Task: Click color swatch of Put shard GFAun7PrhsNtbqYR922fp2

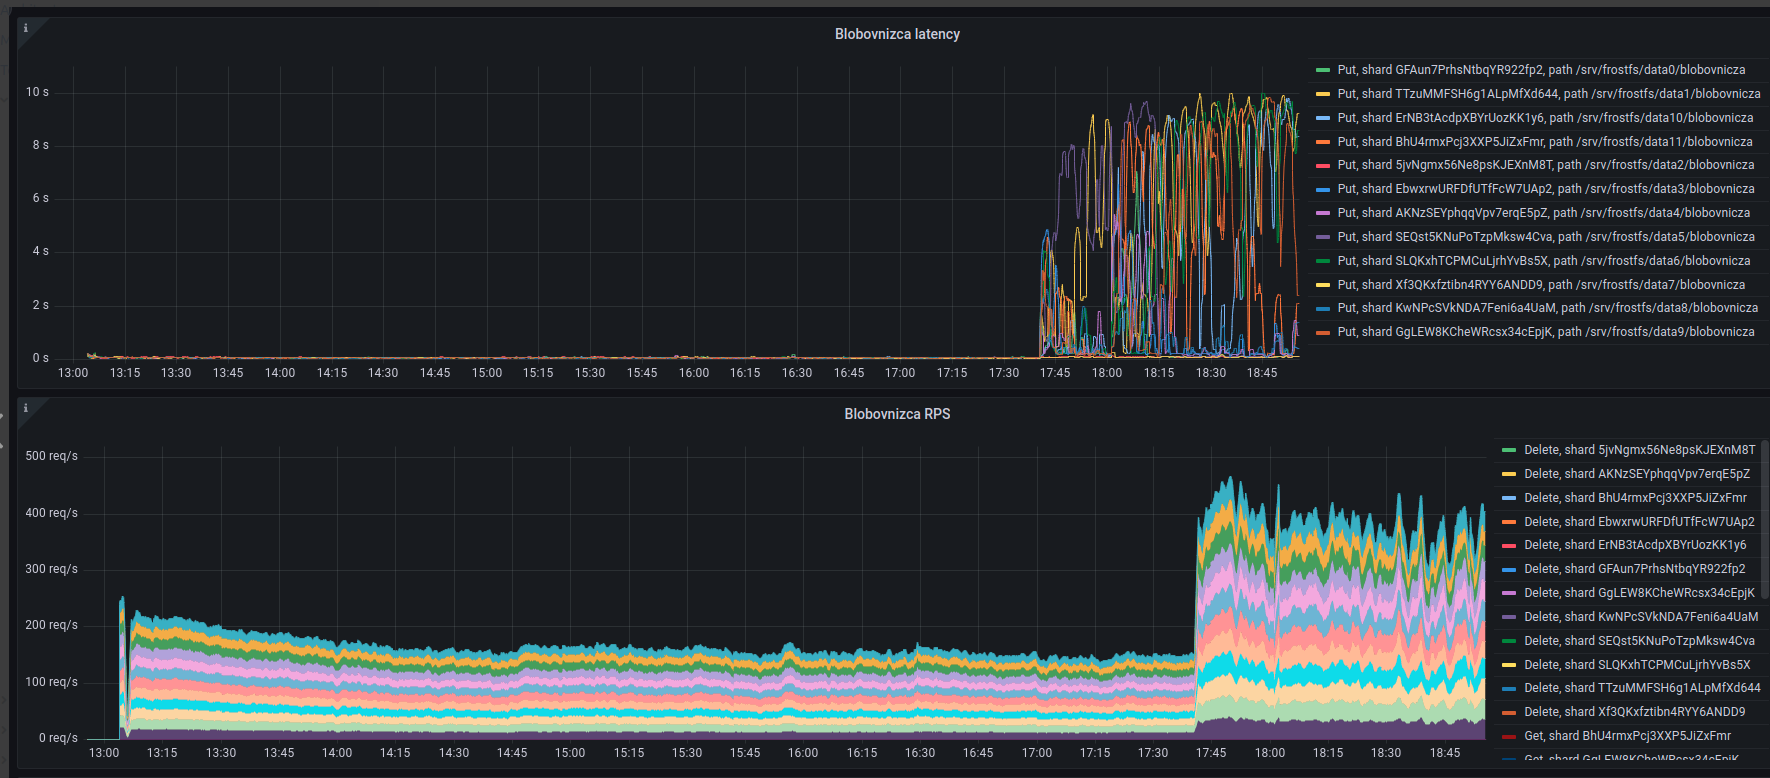Action: coord(1323,70)
